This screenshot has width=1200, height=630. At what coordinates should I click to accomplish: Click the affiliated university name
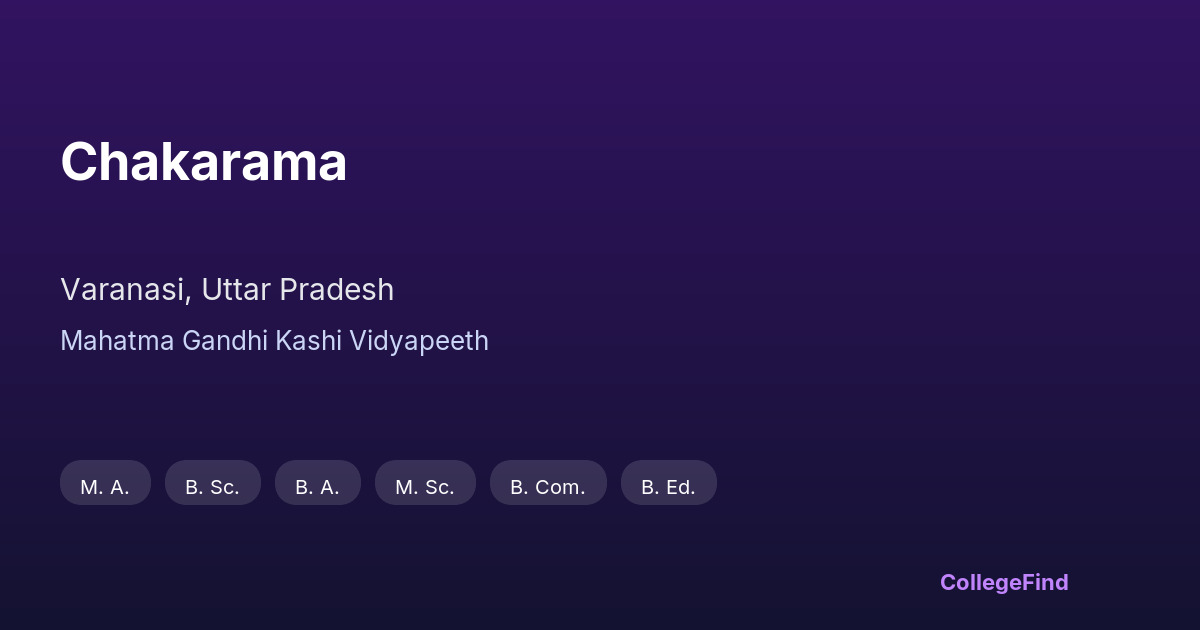274,341
